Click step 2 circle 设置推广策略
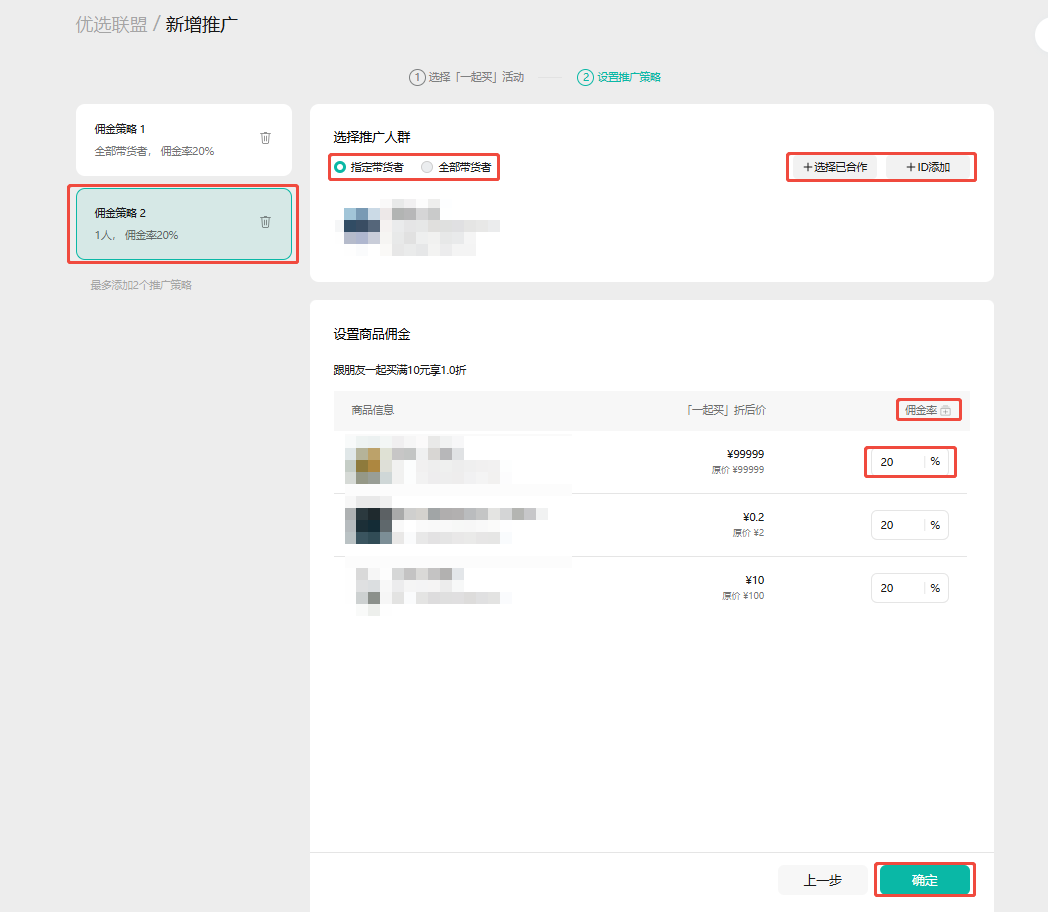The width and height of the screenshot is (1048, 912). (x=585, y=77)
